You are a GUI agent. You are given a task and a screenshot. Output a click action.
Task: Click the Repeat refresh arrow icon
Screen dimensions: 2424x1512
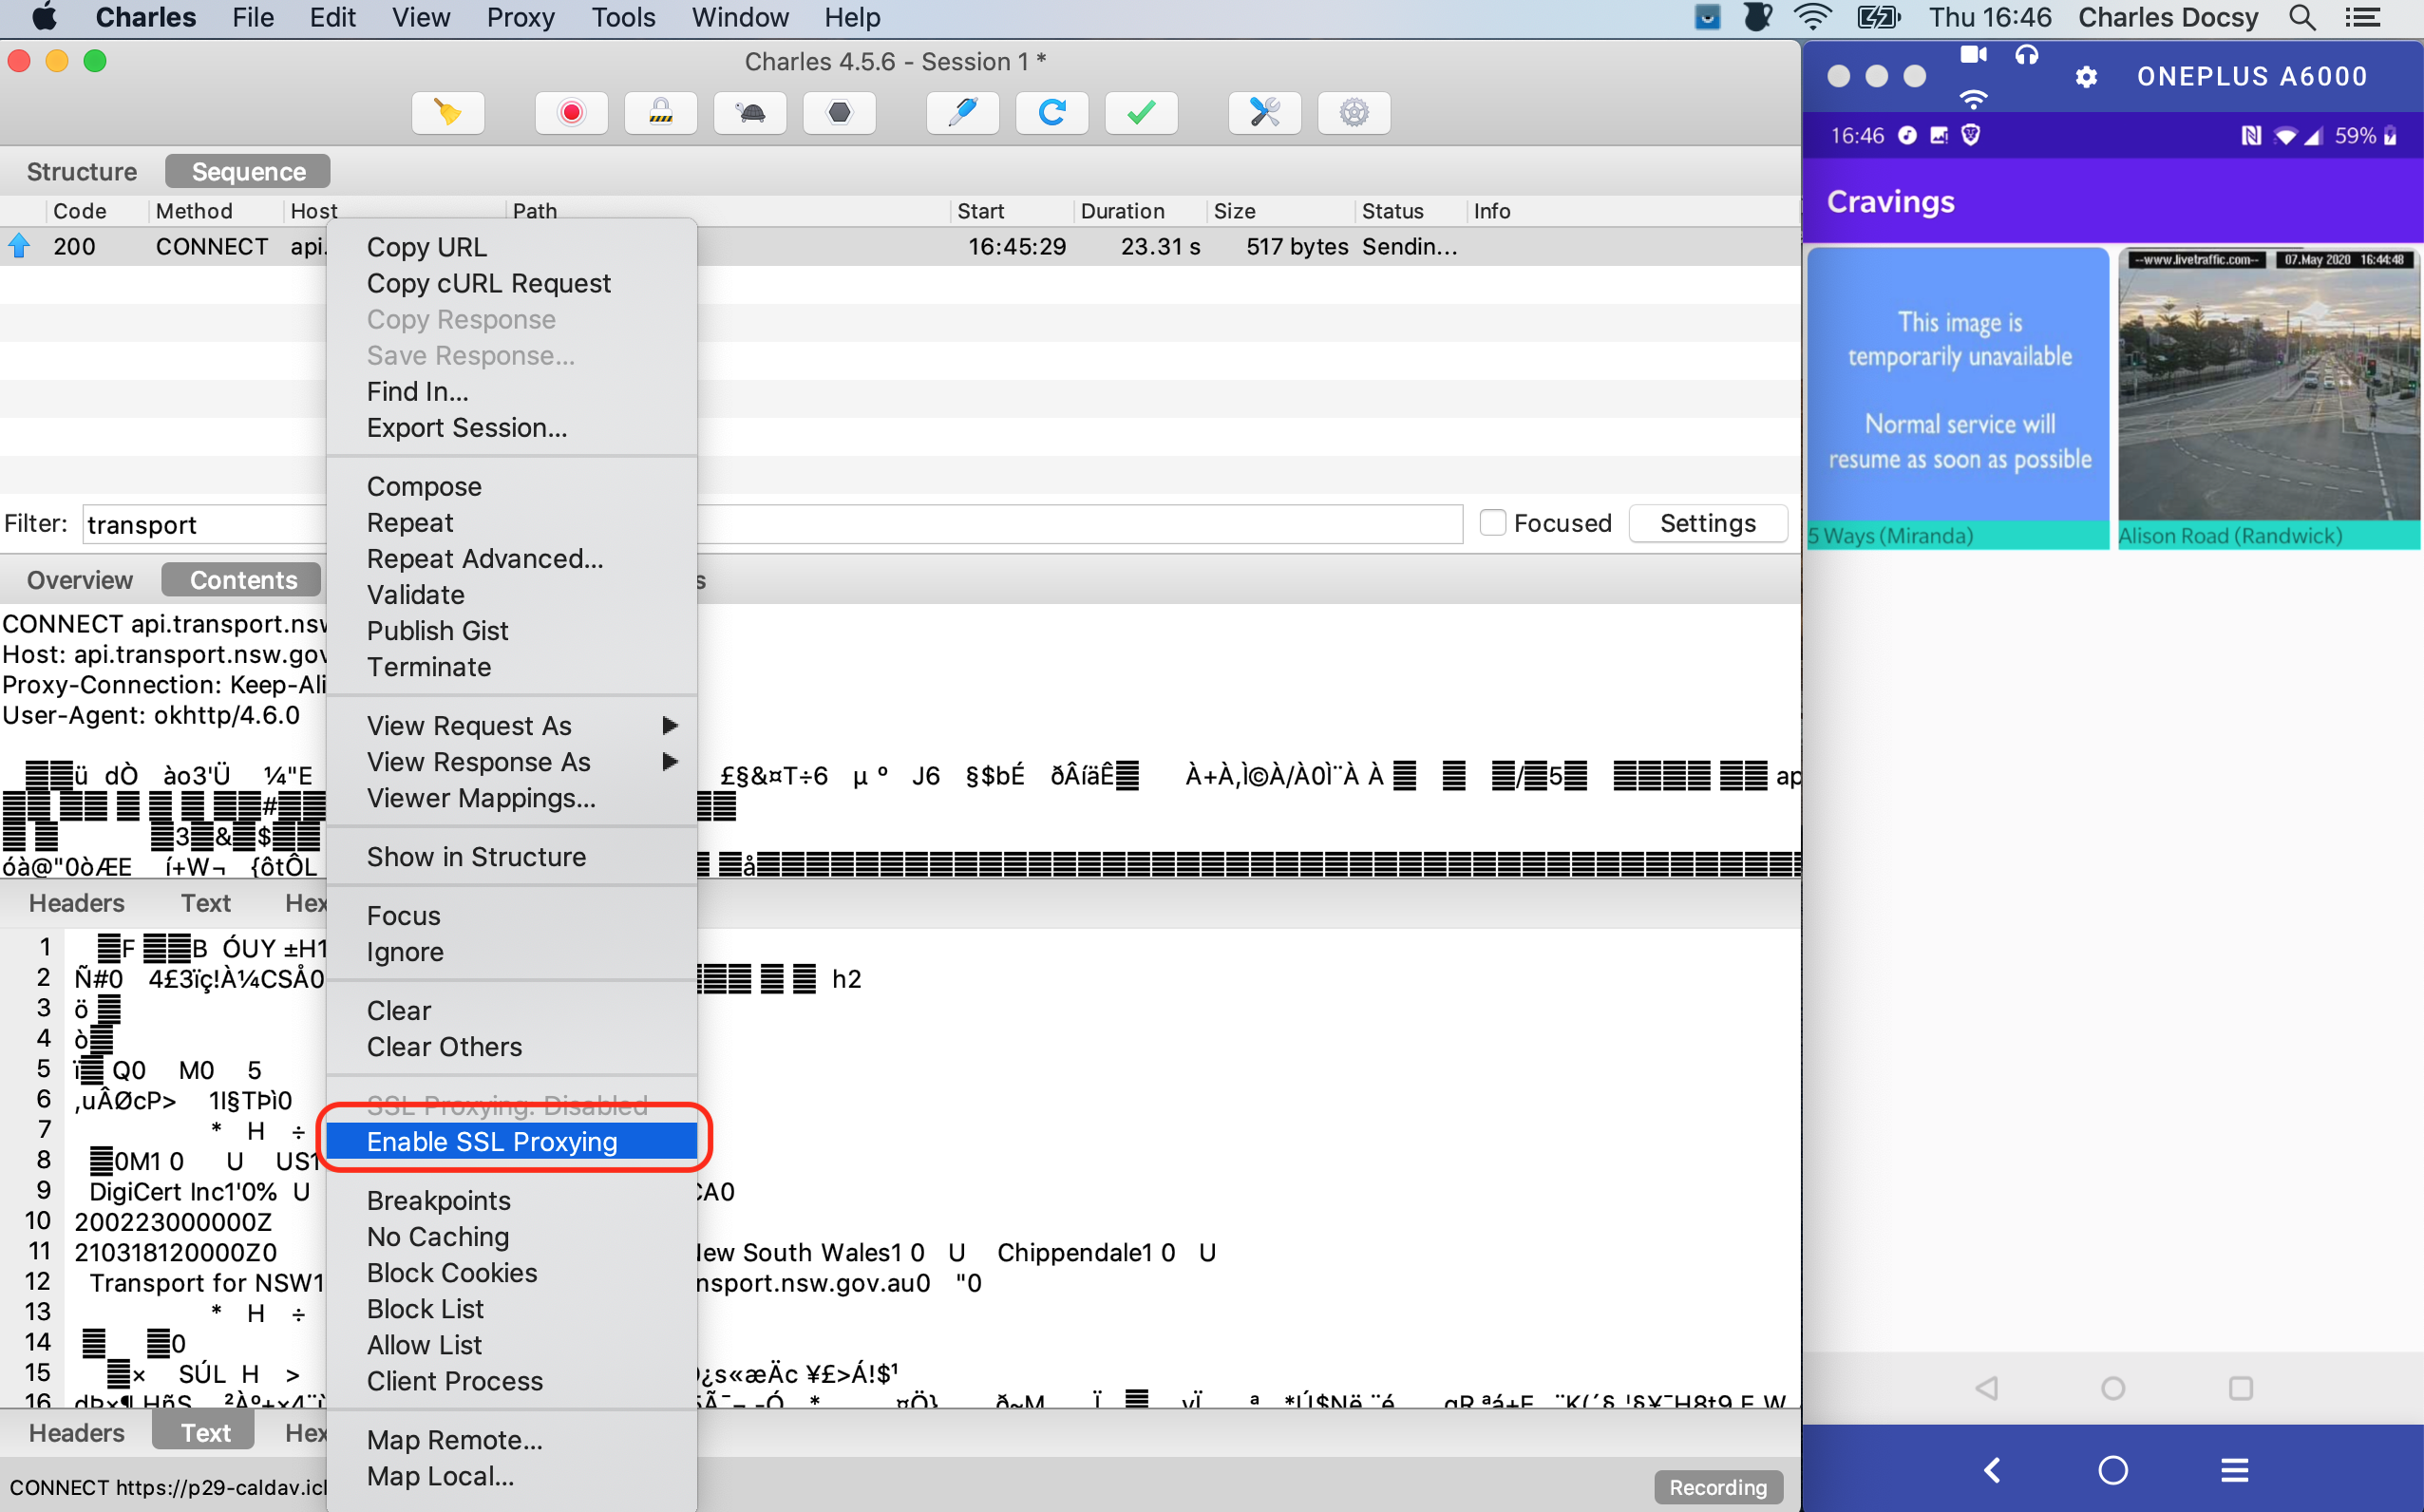click(x=1051, y=112)
